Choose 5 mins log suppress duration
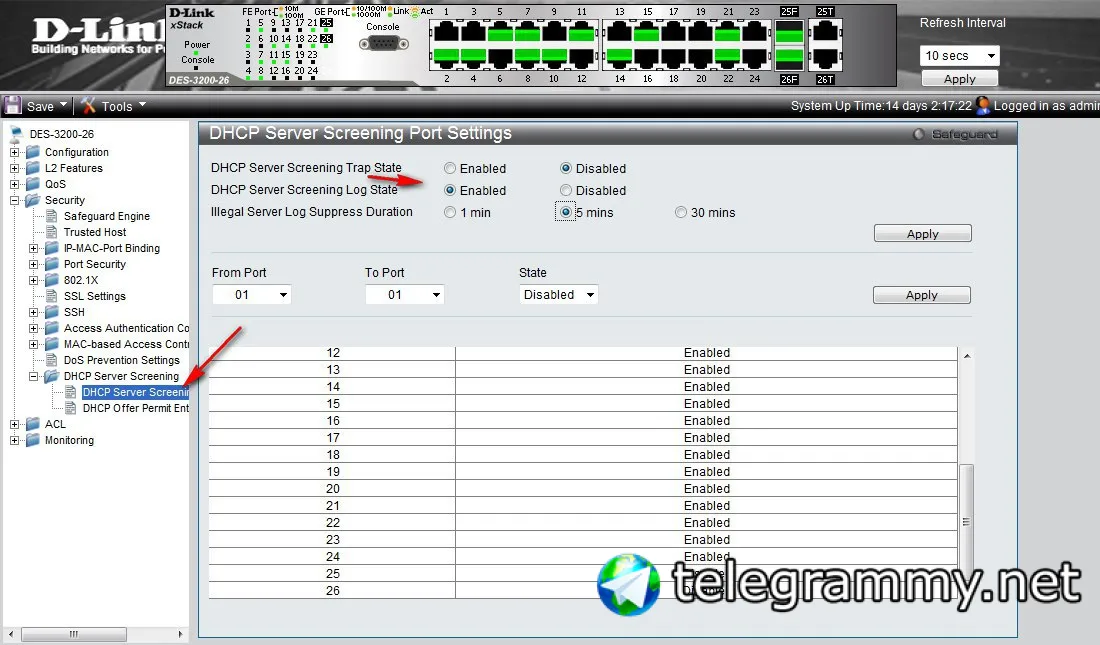The image size is (1100, 645). pos(565,212)
